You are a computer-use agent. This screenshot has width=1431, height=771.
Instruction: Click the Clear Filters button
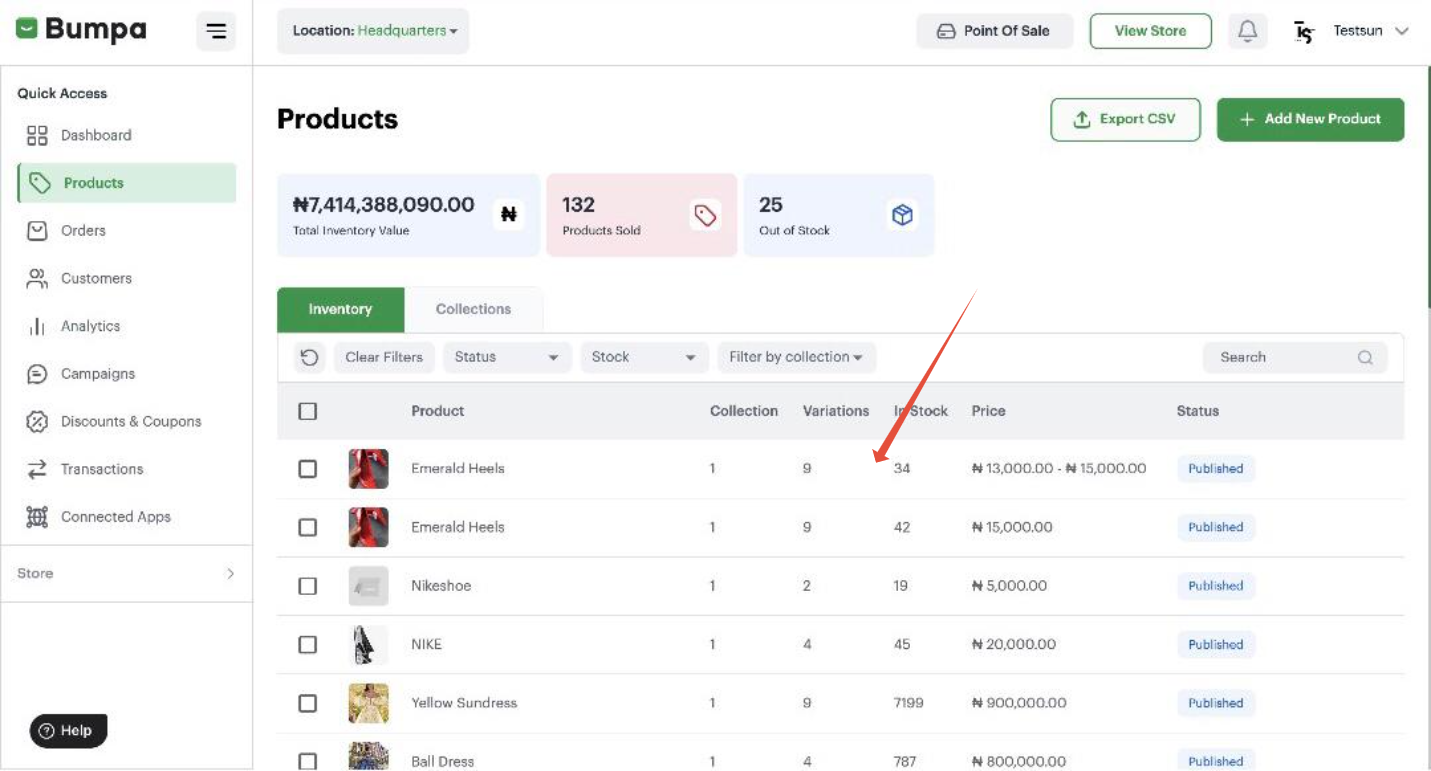pyautogui.click(x=384, y=357)
